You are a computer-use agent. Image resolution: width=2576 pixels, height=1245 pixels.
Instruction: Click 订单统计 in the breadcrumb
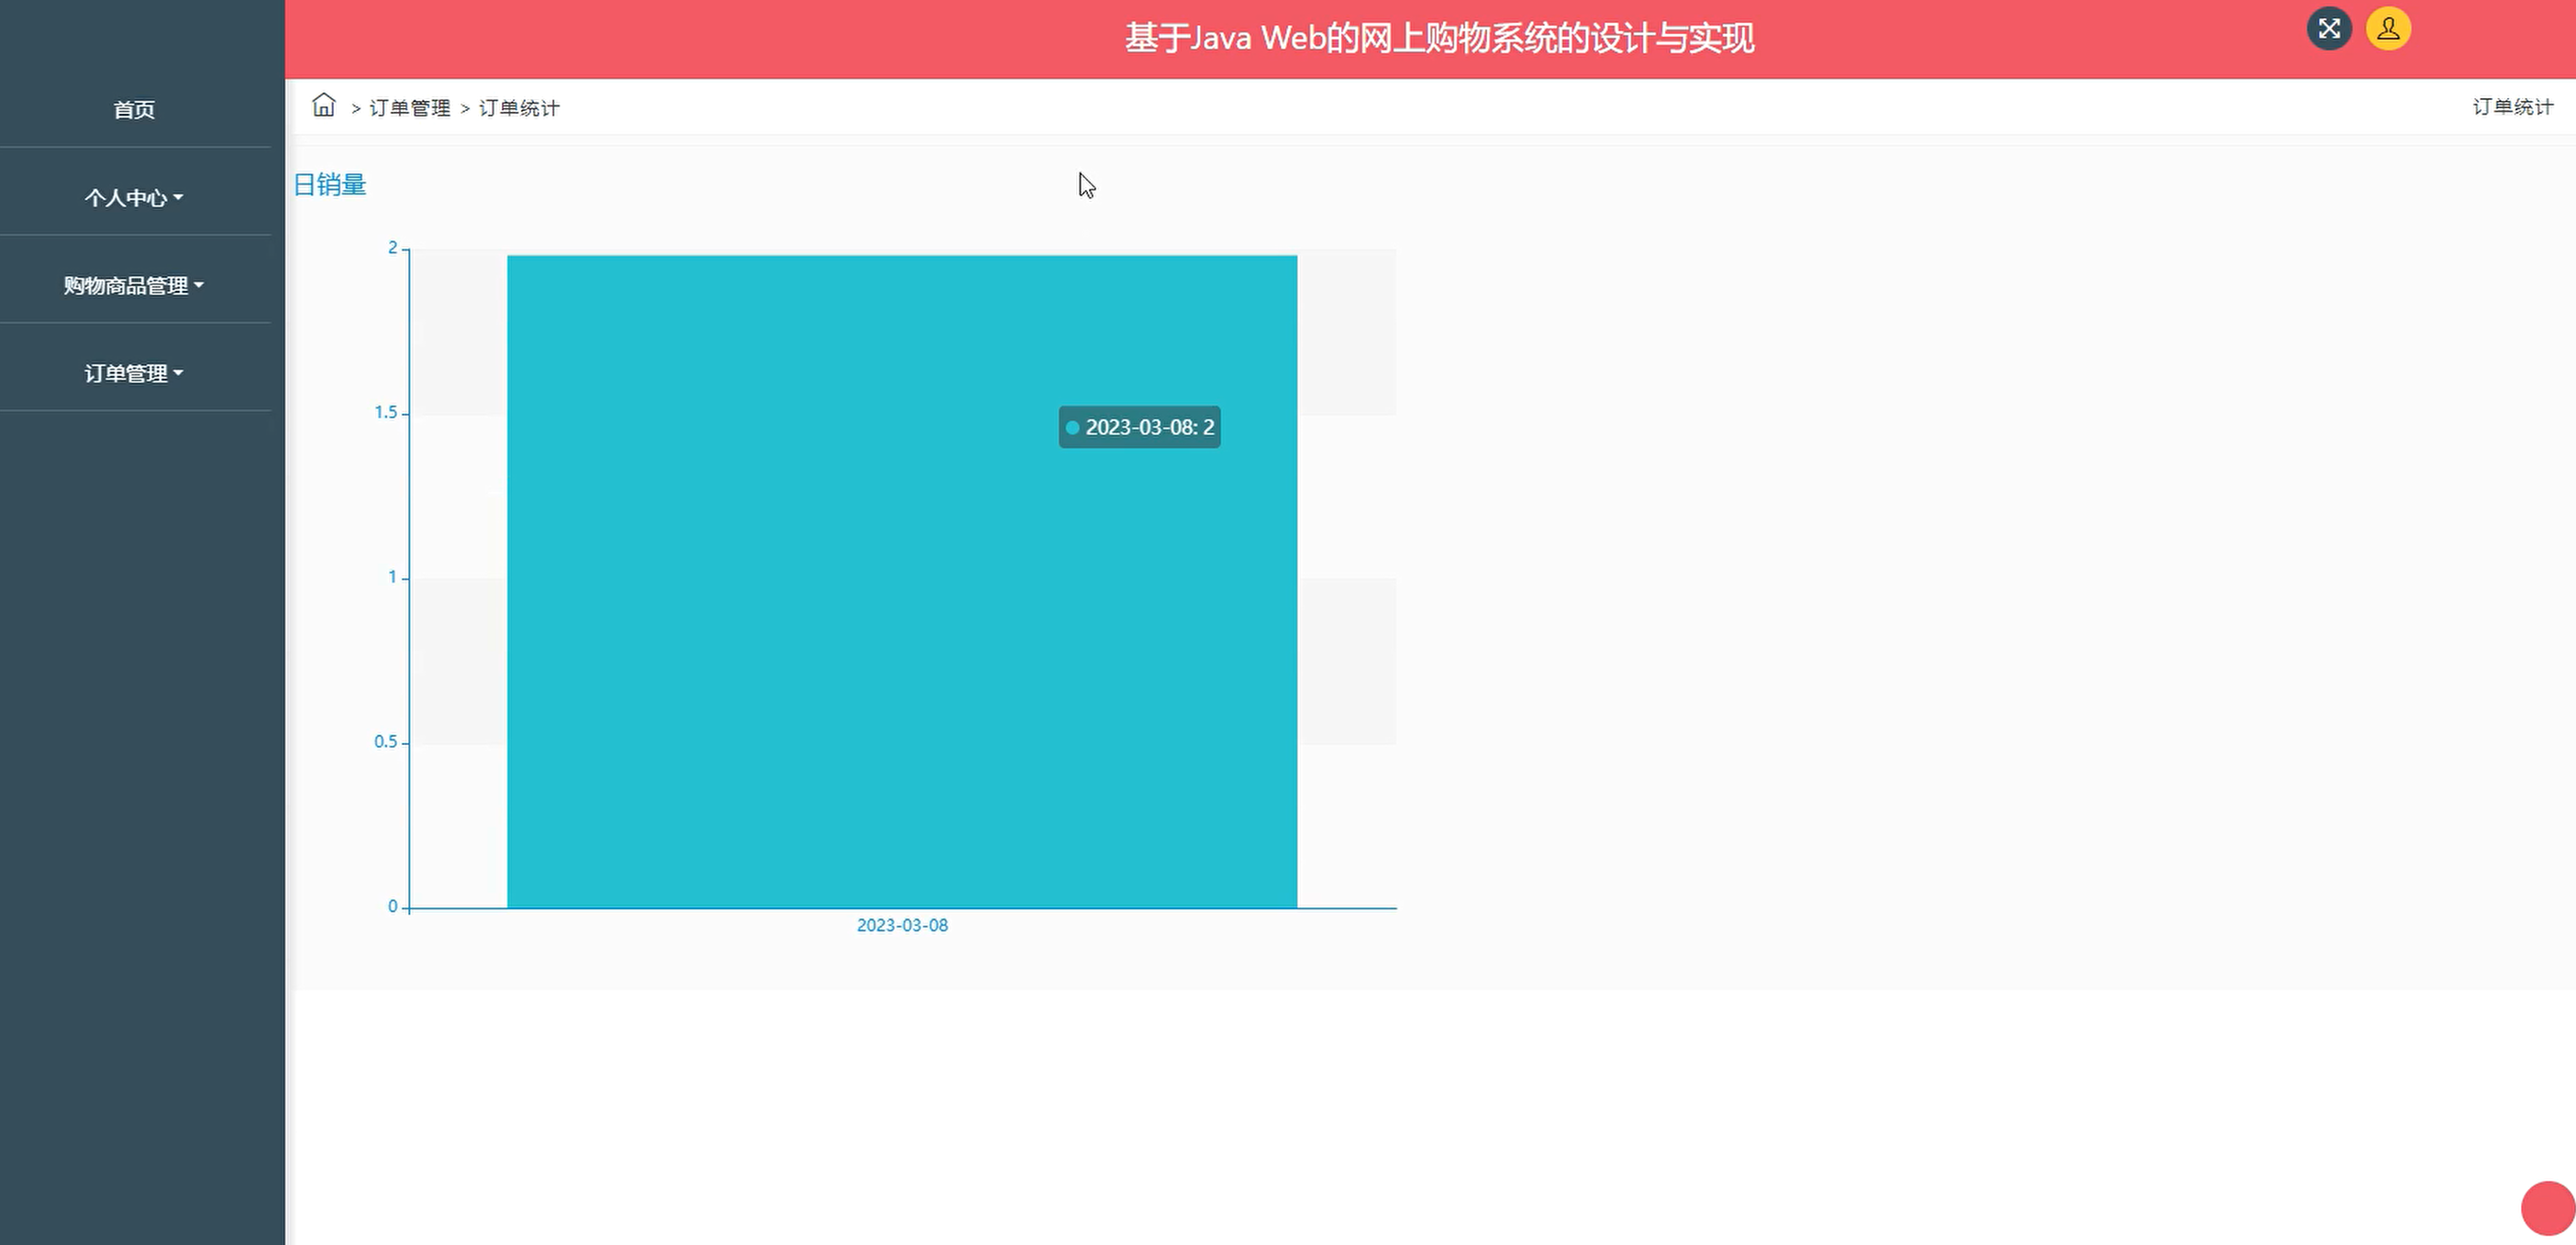(x=519, y=107)
